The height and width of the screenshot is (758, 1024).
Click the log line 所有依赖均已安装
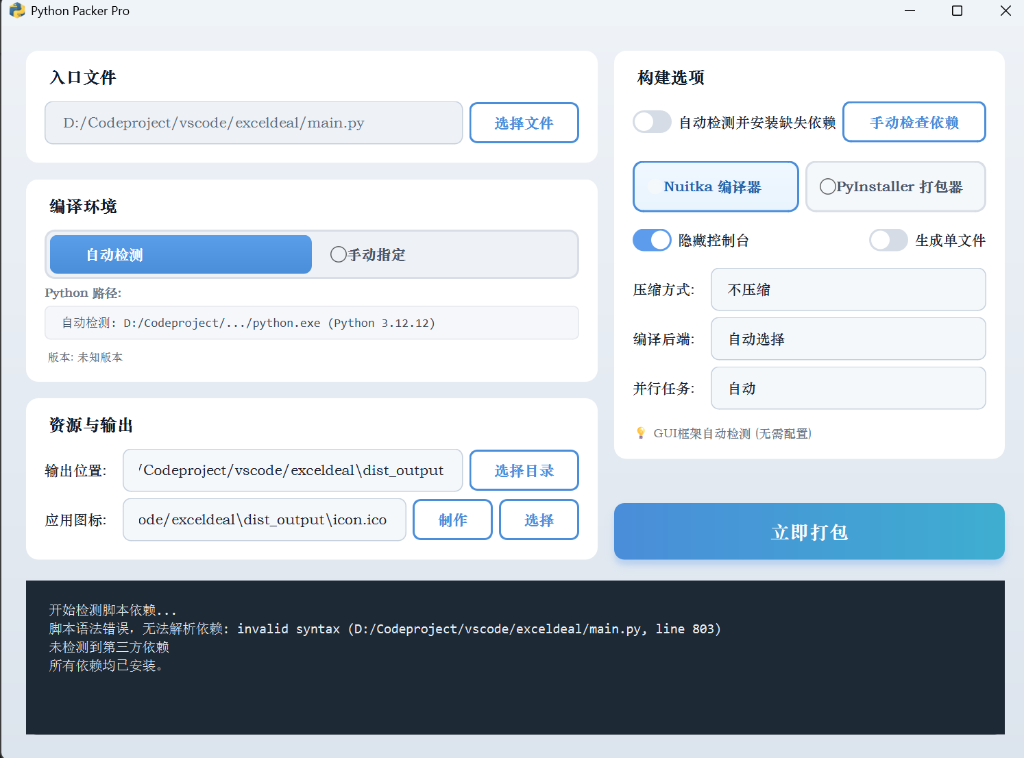pyautogui.click(x=106, y=665)
